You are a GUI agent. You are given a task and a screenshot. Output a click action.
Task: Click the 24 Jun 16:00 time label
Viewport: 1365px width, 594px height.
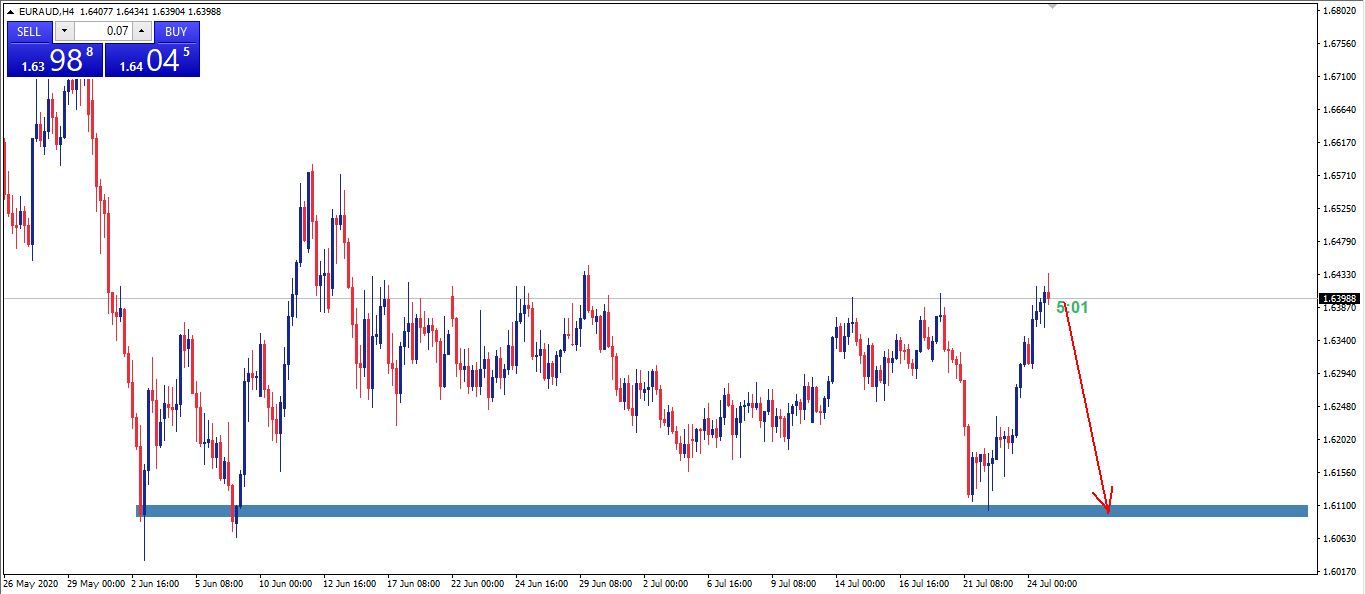tap(543, 583)
